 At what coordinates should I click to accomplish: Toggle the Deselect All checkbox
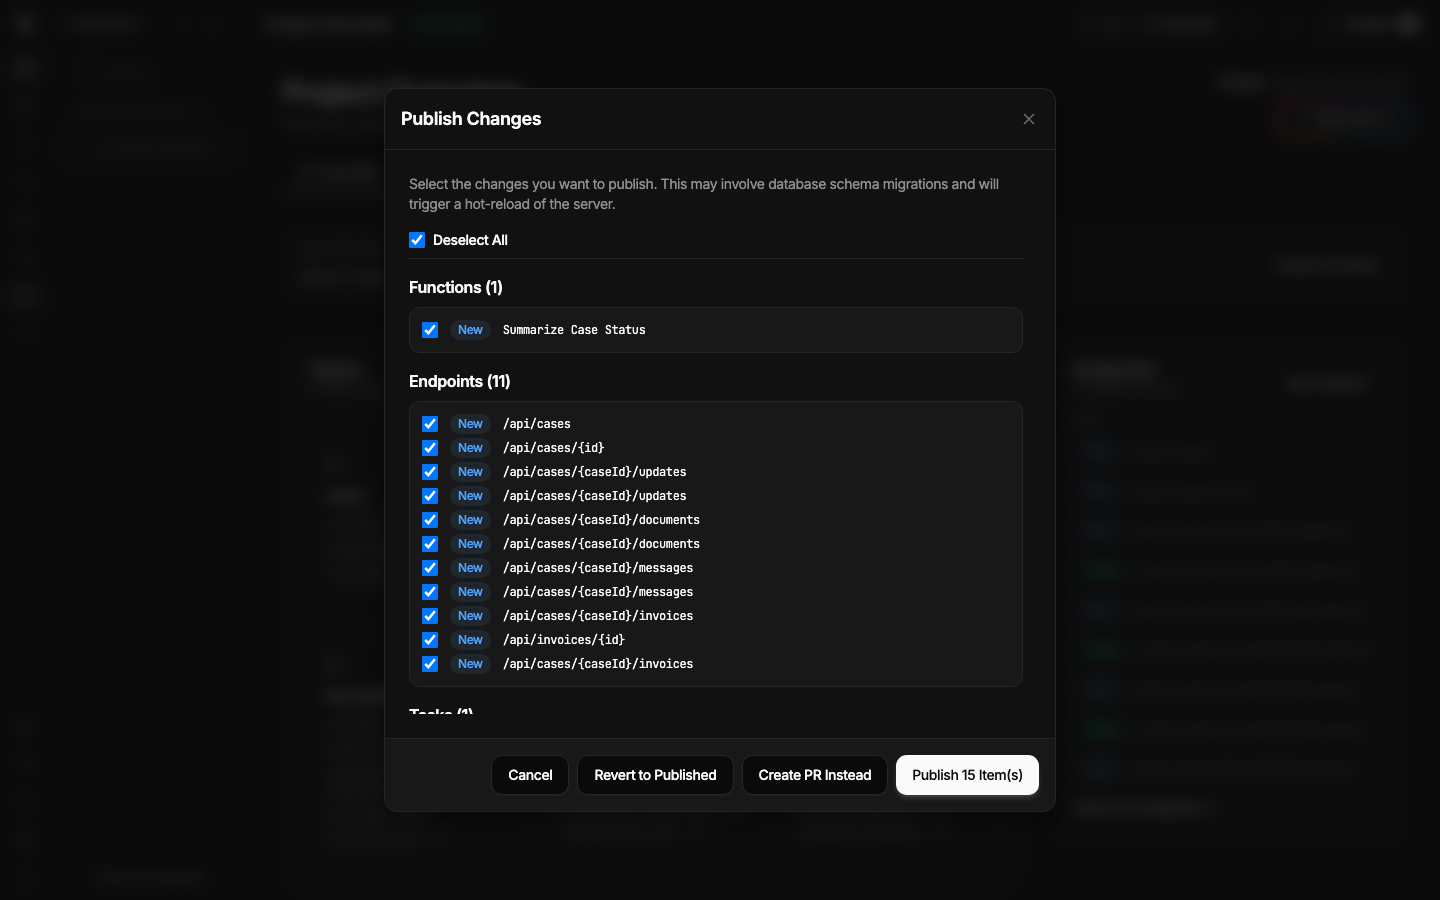click(x=417, y=240)
